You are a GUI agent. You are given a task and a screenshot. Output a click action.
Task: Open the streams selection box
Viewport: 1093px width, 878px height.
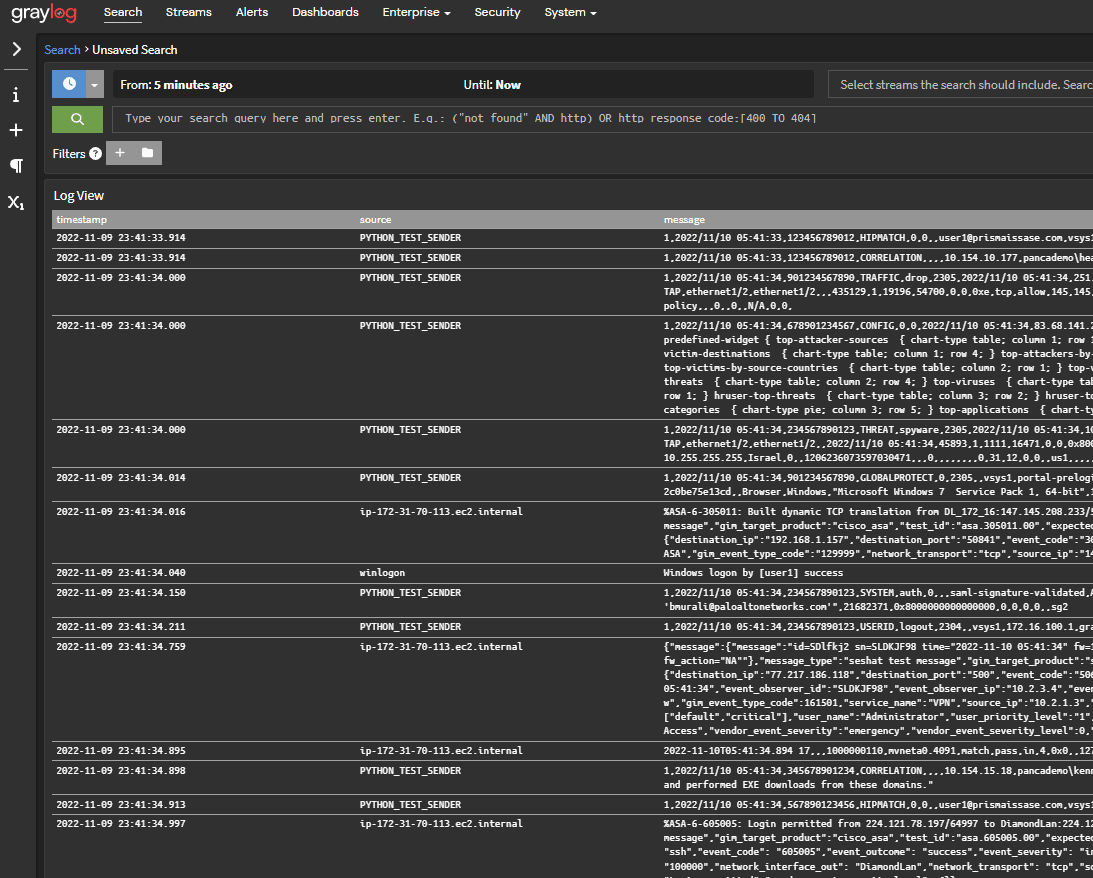tap(960, 85)
